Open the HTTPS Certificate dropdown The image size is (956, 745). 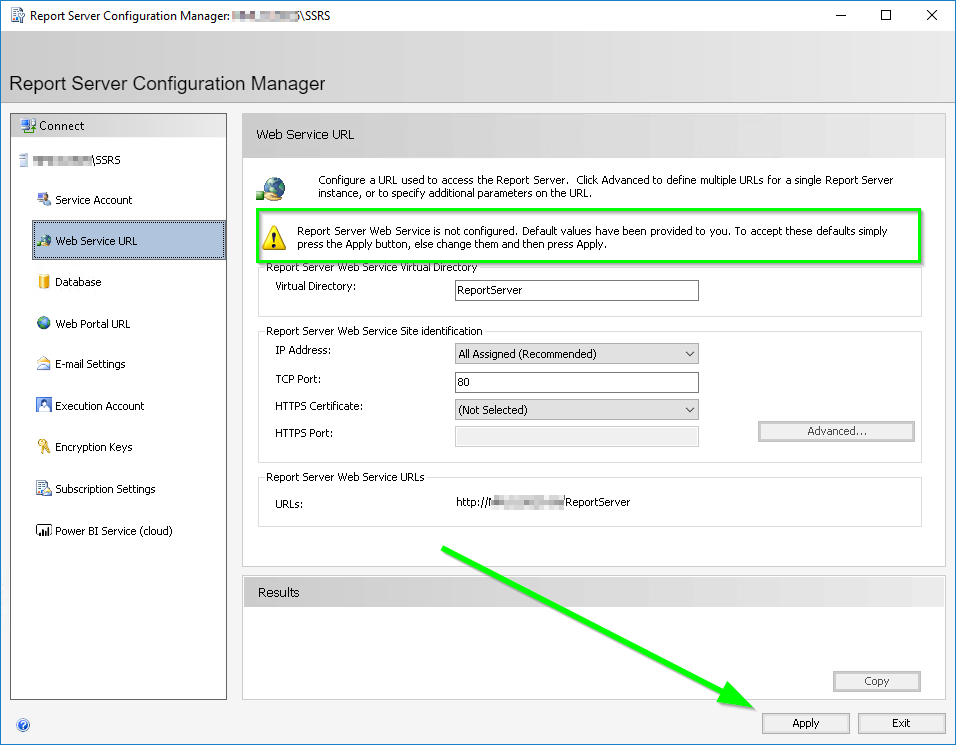(x=577, y=410)
